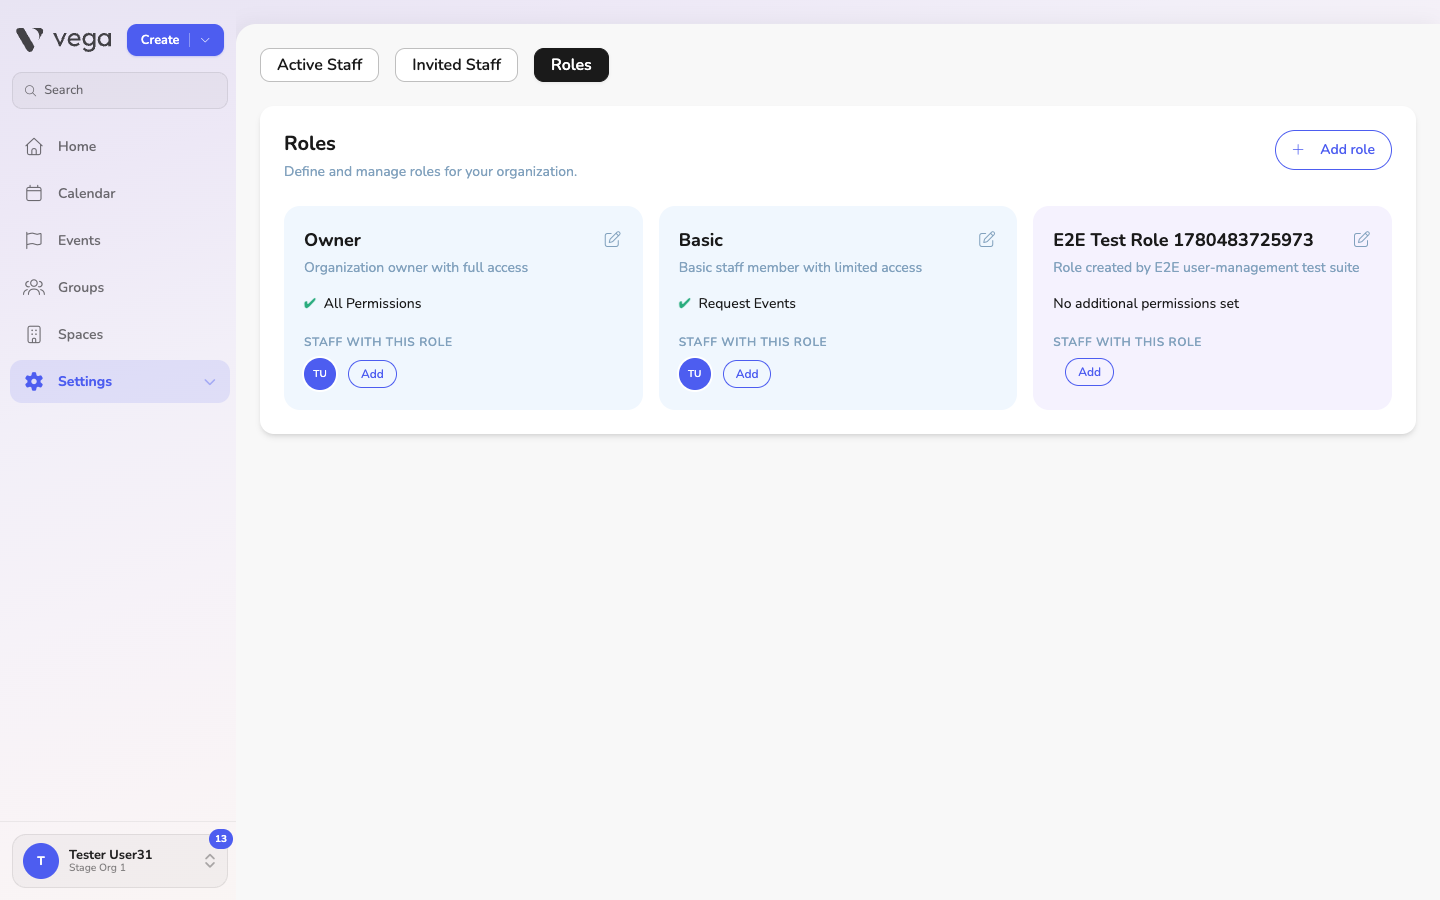Click 'Basic staff member with limited access' text
The image size is (1440, 900).
pyautogui.click(x=800, y=268)
